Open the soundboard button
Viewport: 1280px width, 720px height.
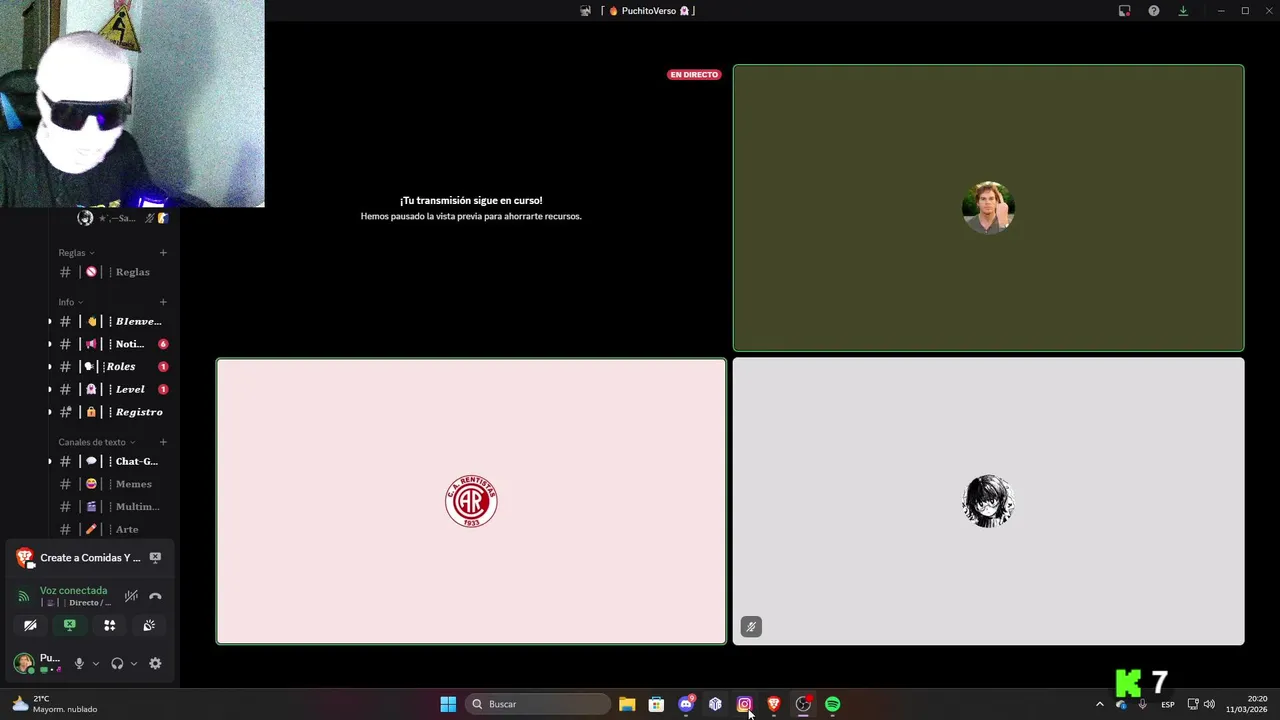(x=149, y=625)
